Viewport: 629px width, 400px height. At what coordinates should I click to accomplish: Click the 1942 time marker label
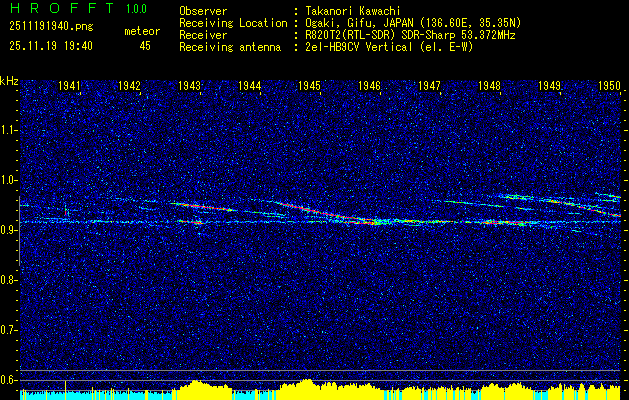(x=129, y=86)
